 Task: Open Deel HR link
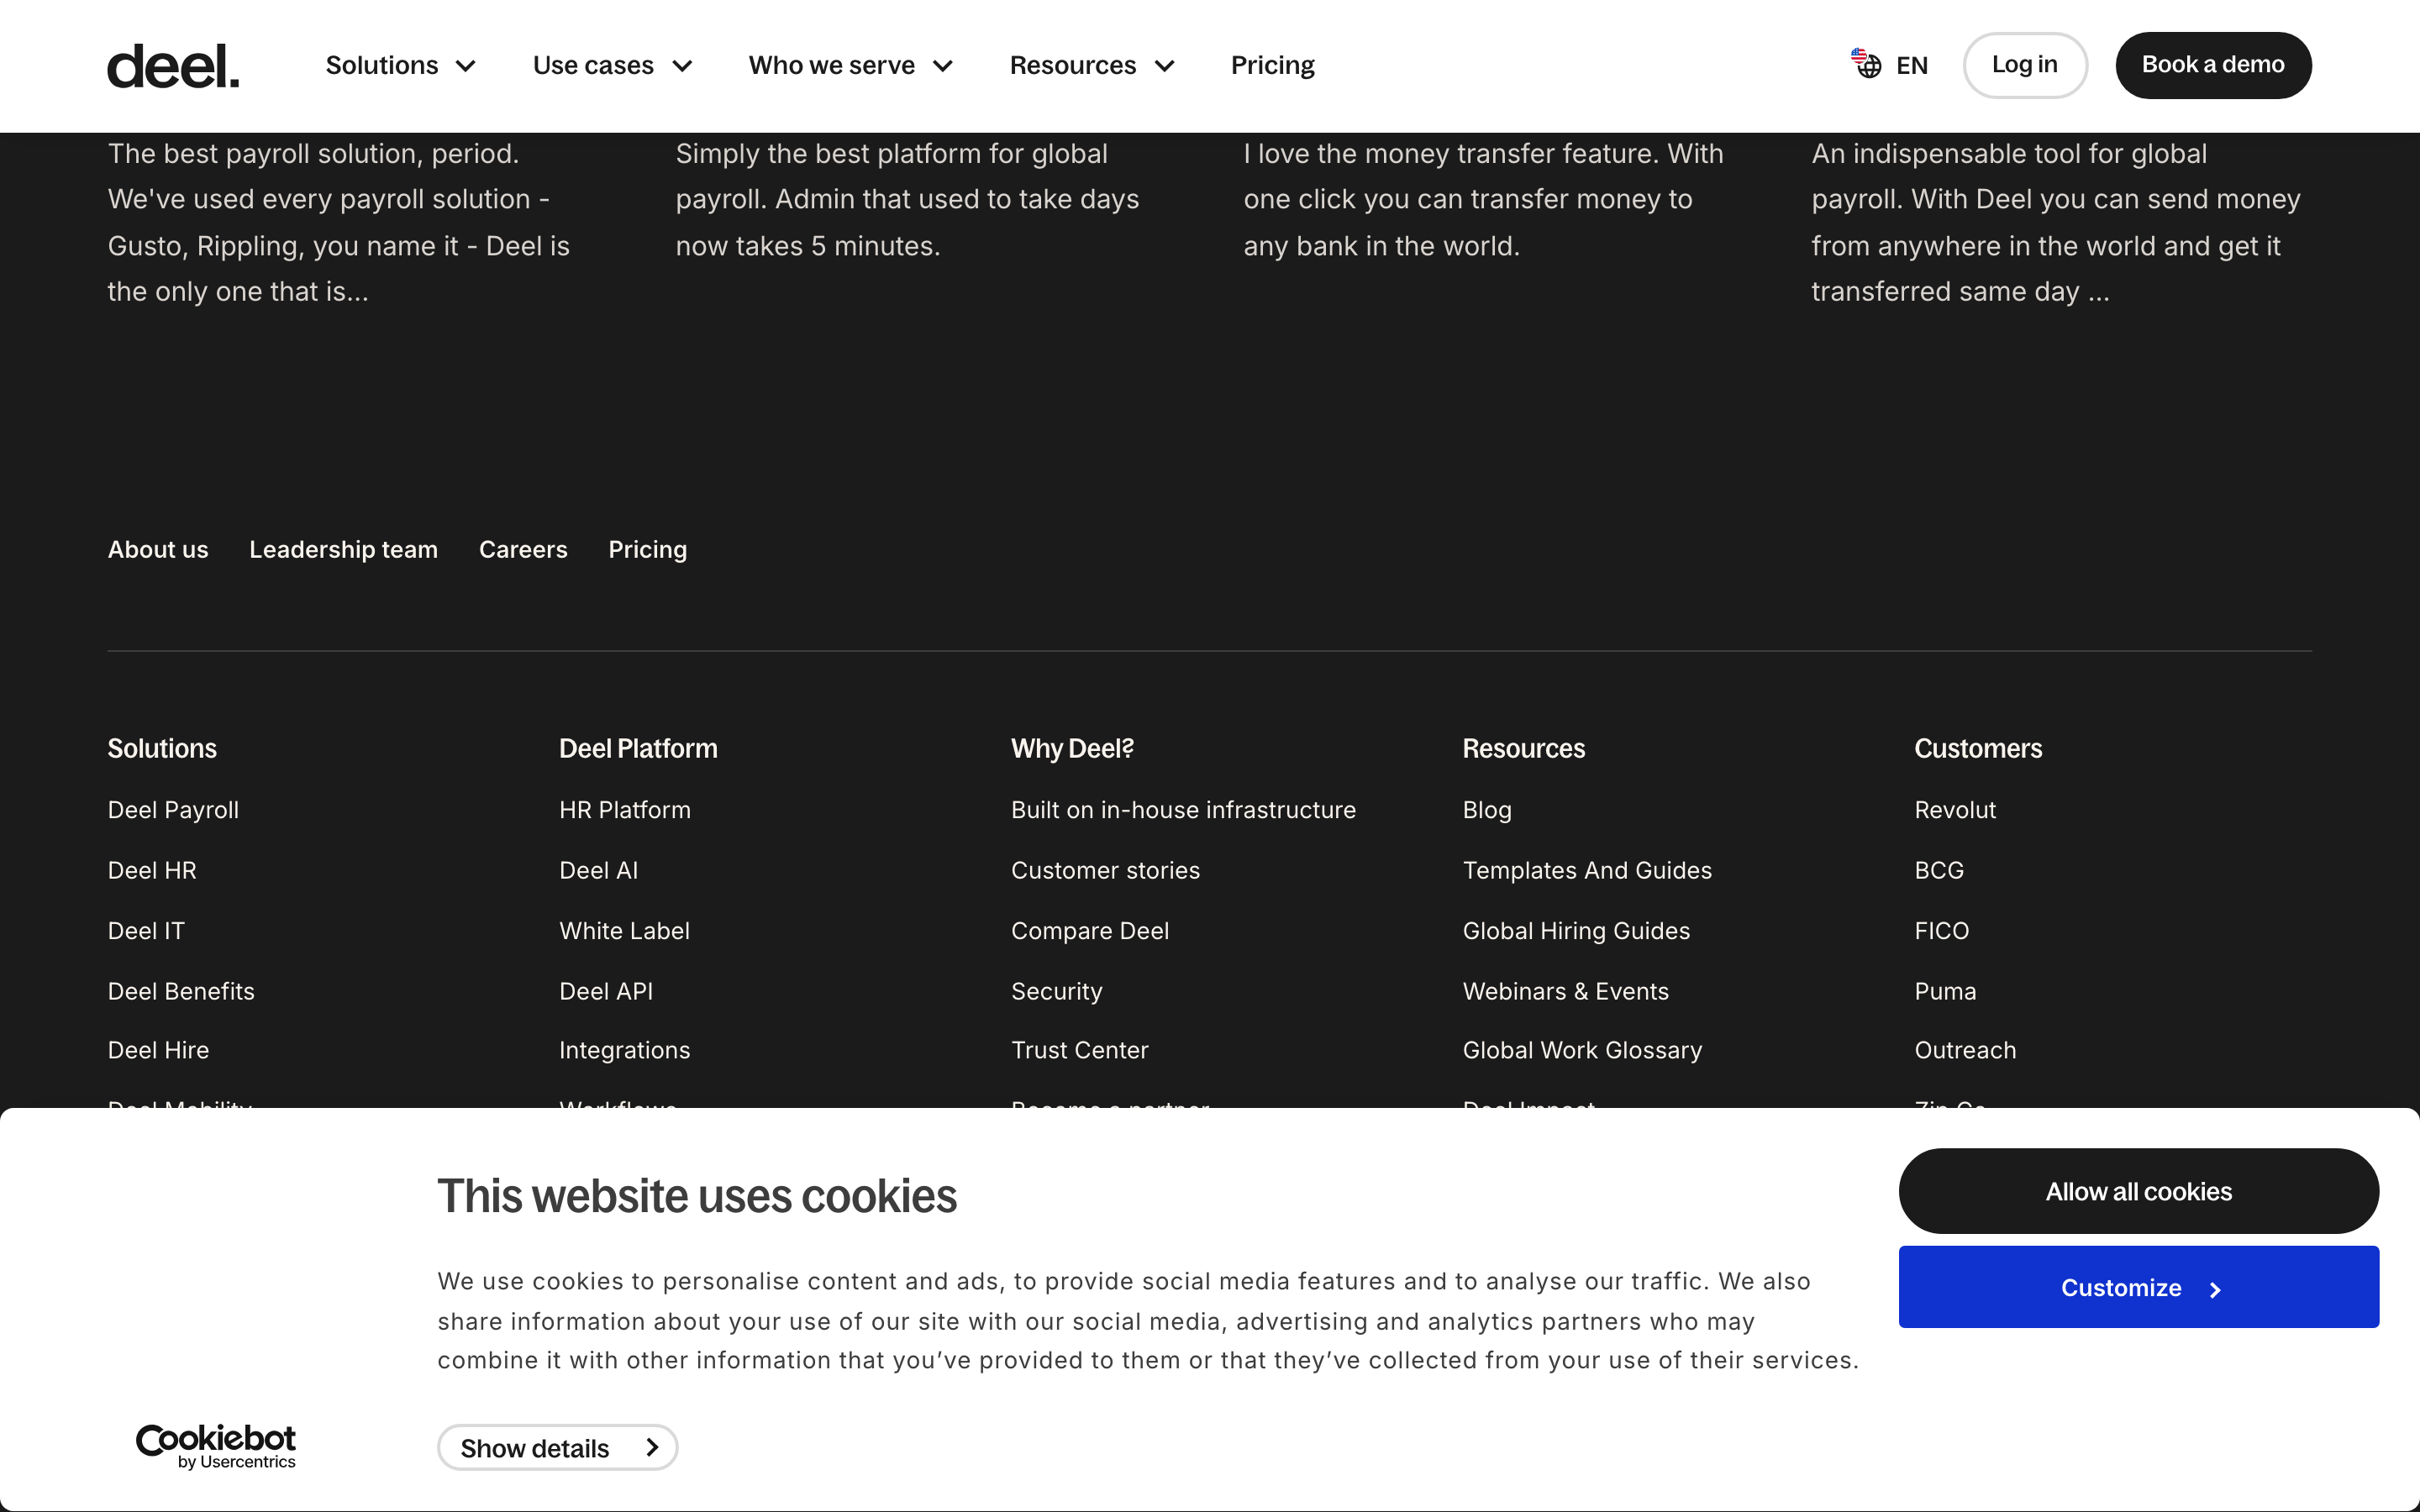tap(152, 870)
